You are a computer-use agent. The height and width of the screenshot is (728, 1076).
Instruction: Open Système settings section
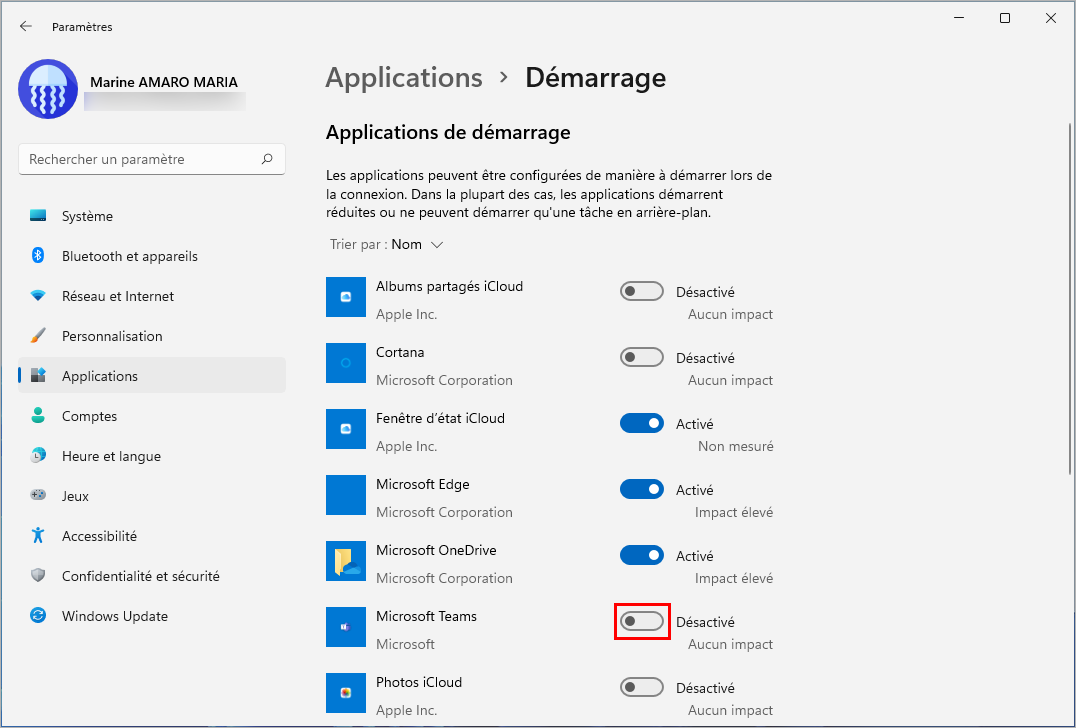click(152, 216)
